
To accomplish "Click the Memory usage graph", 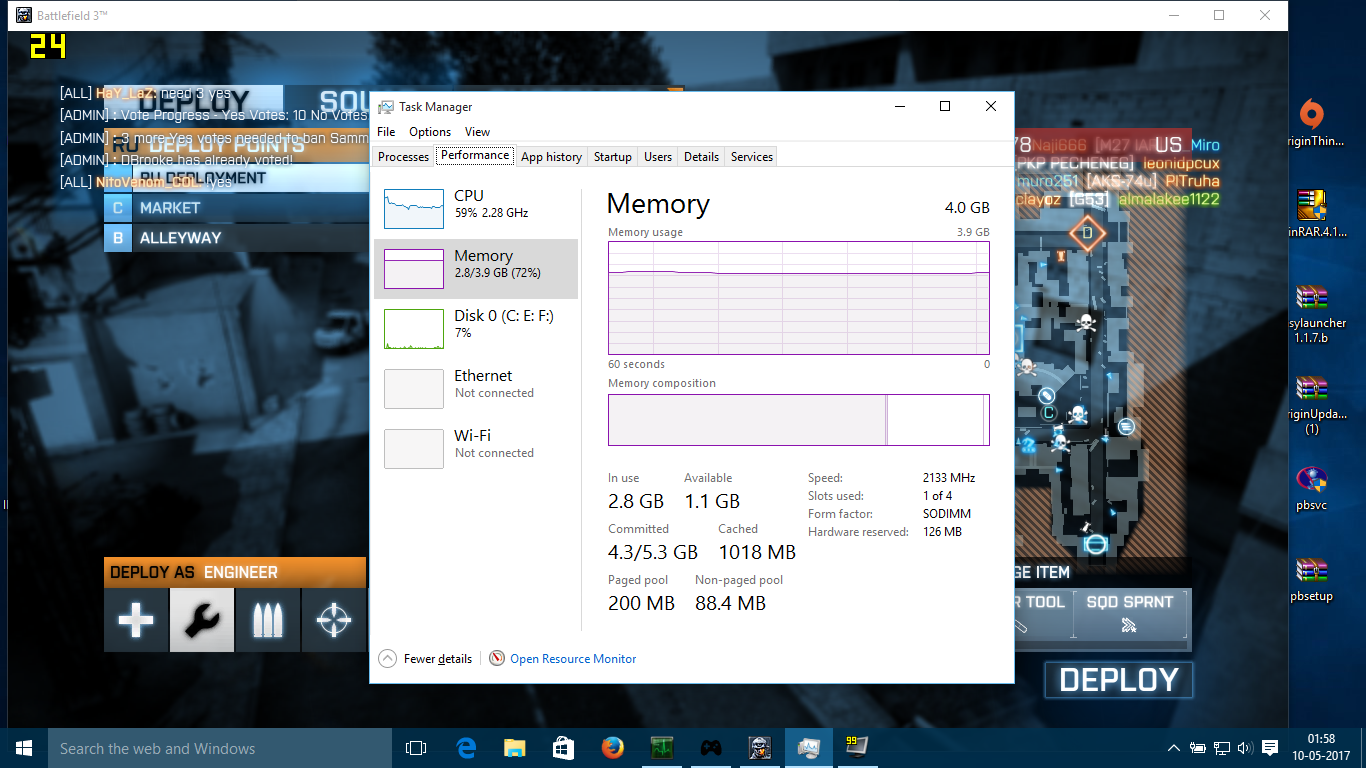I will (799, 297).
